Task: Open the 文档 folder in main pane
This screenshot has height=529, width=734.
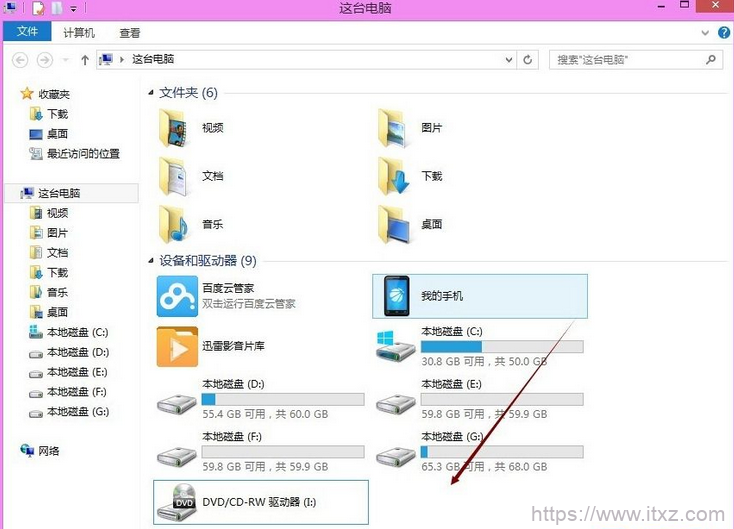Action: tap(192, 176)
